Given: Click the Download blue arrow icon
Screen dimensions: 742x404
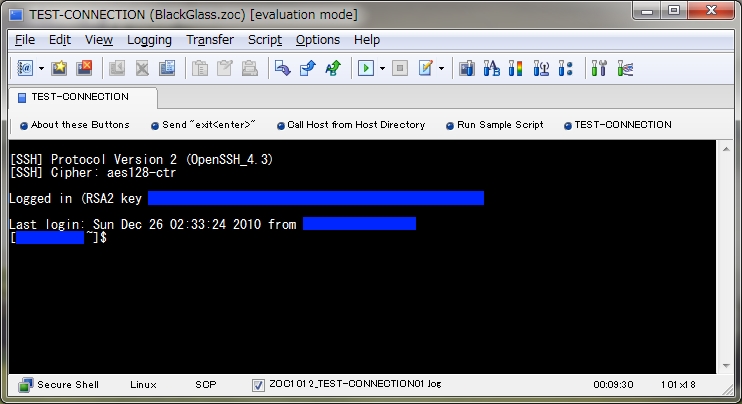Looking at the screenshot, I should tap(283, 69).
